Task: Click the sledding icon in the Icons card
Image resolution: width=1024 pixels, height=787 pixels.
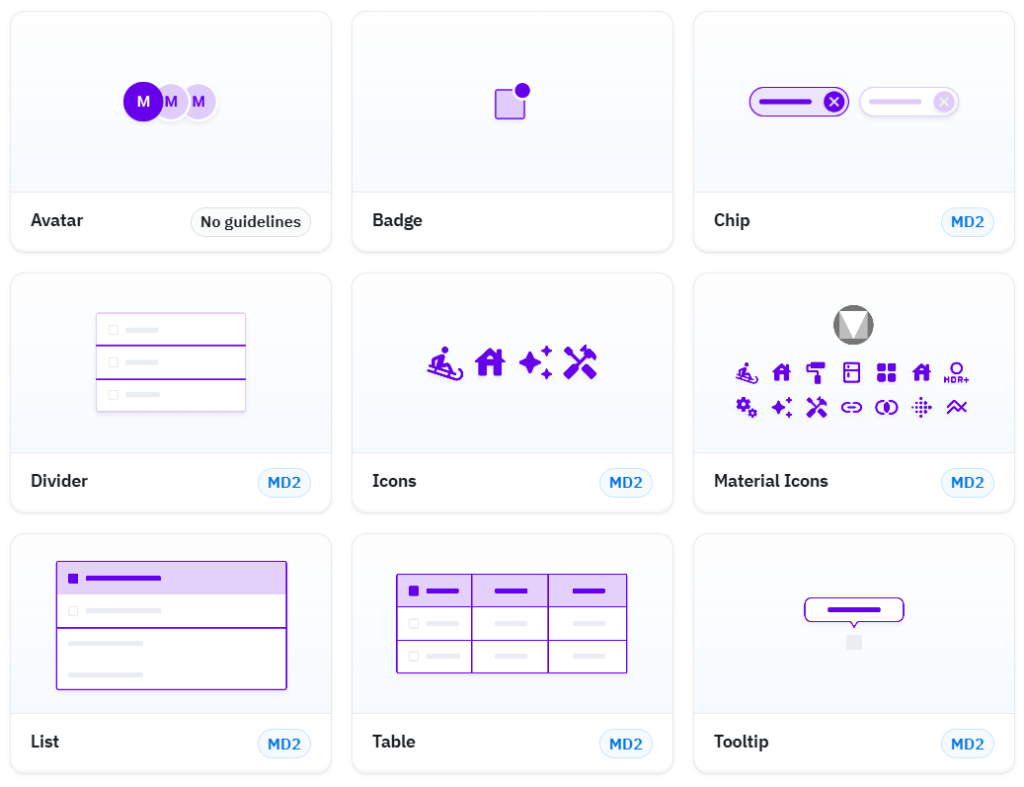Action: point(445,363)
